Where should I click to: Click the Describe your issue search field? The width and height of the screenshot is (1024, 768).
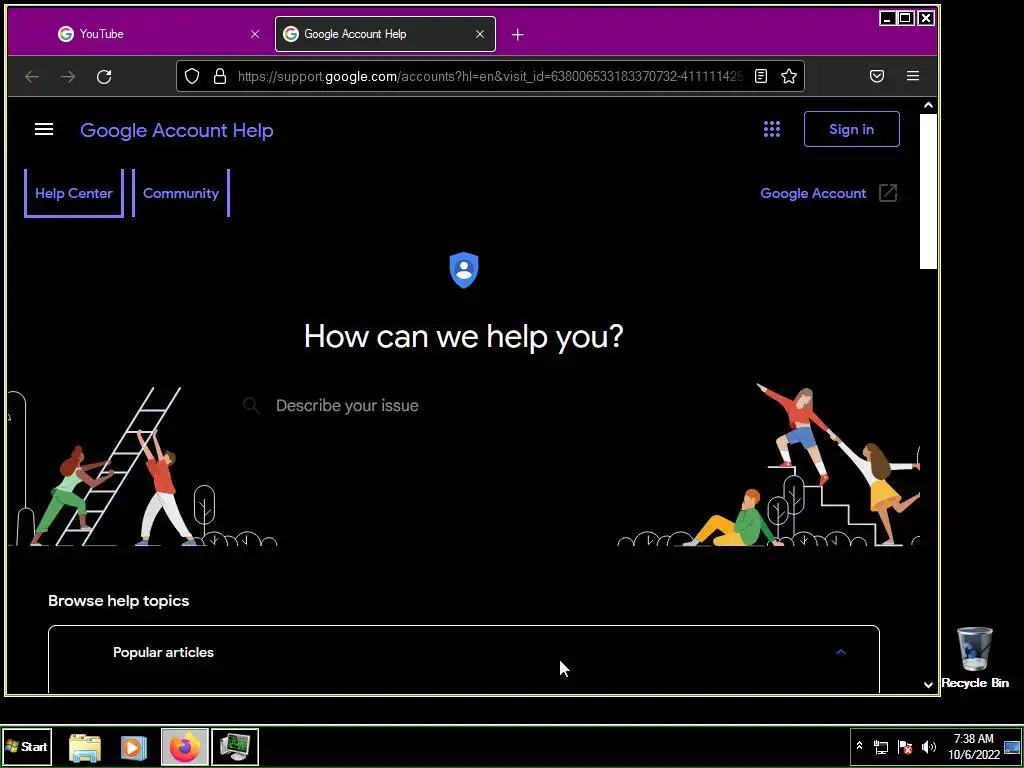coord(464,406)
